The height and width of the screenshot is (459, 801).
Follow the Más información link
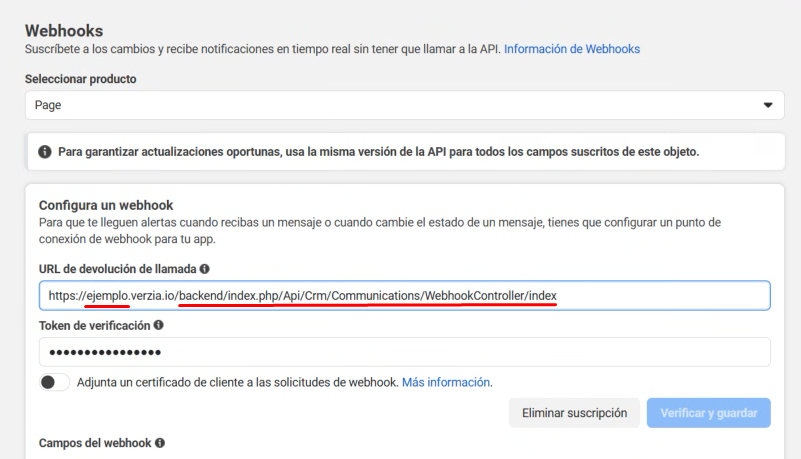[446, 382]
